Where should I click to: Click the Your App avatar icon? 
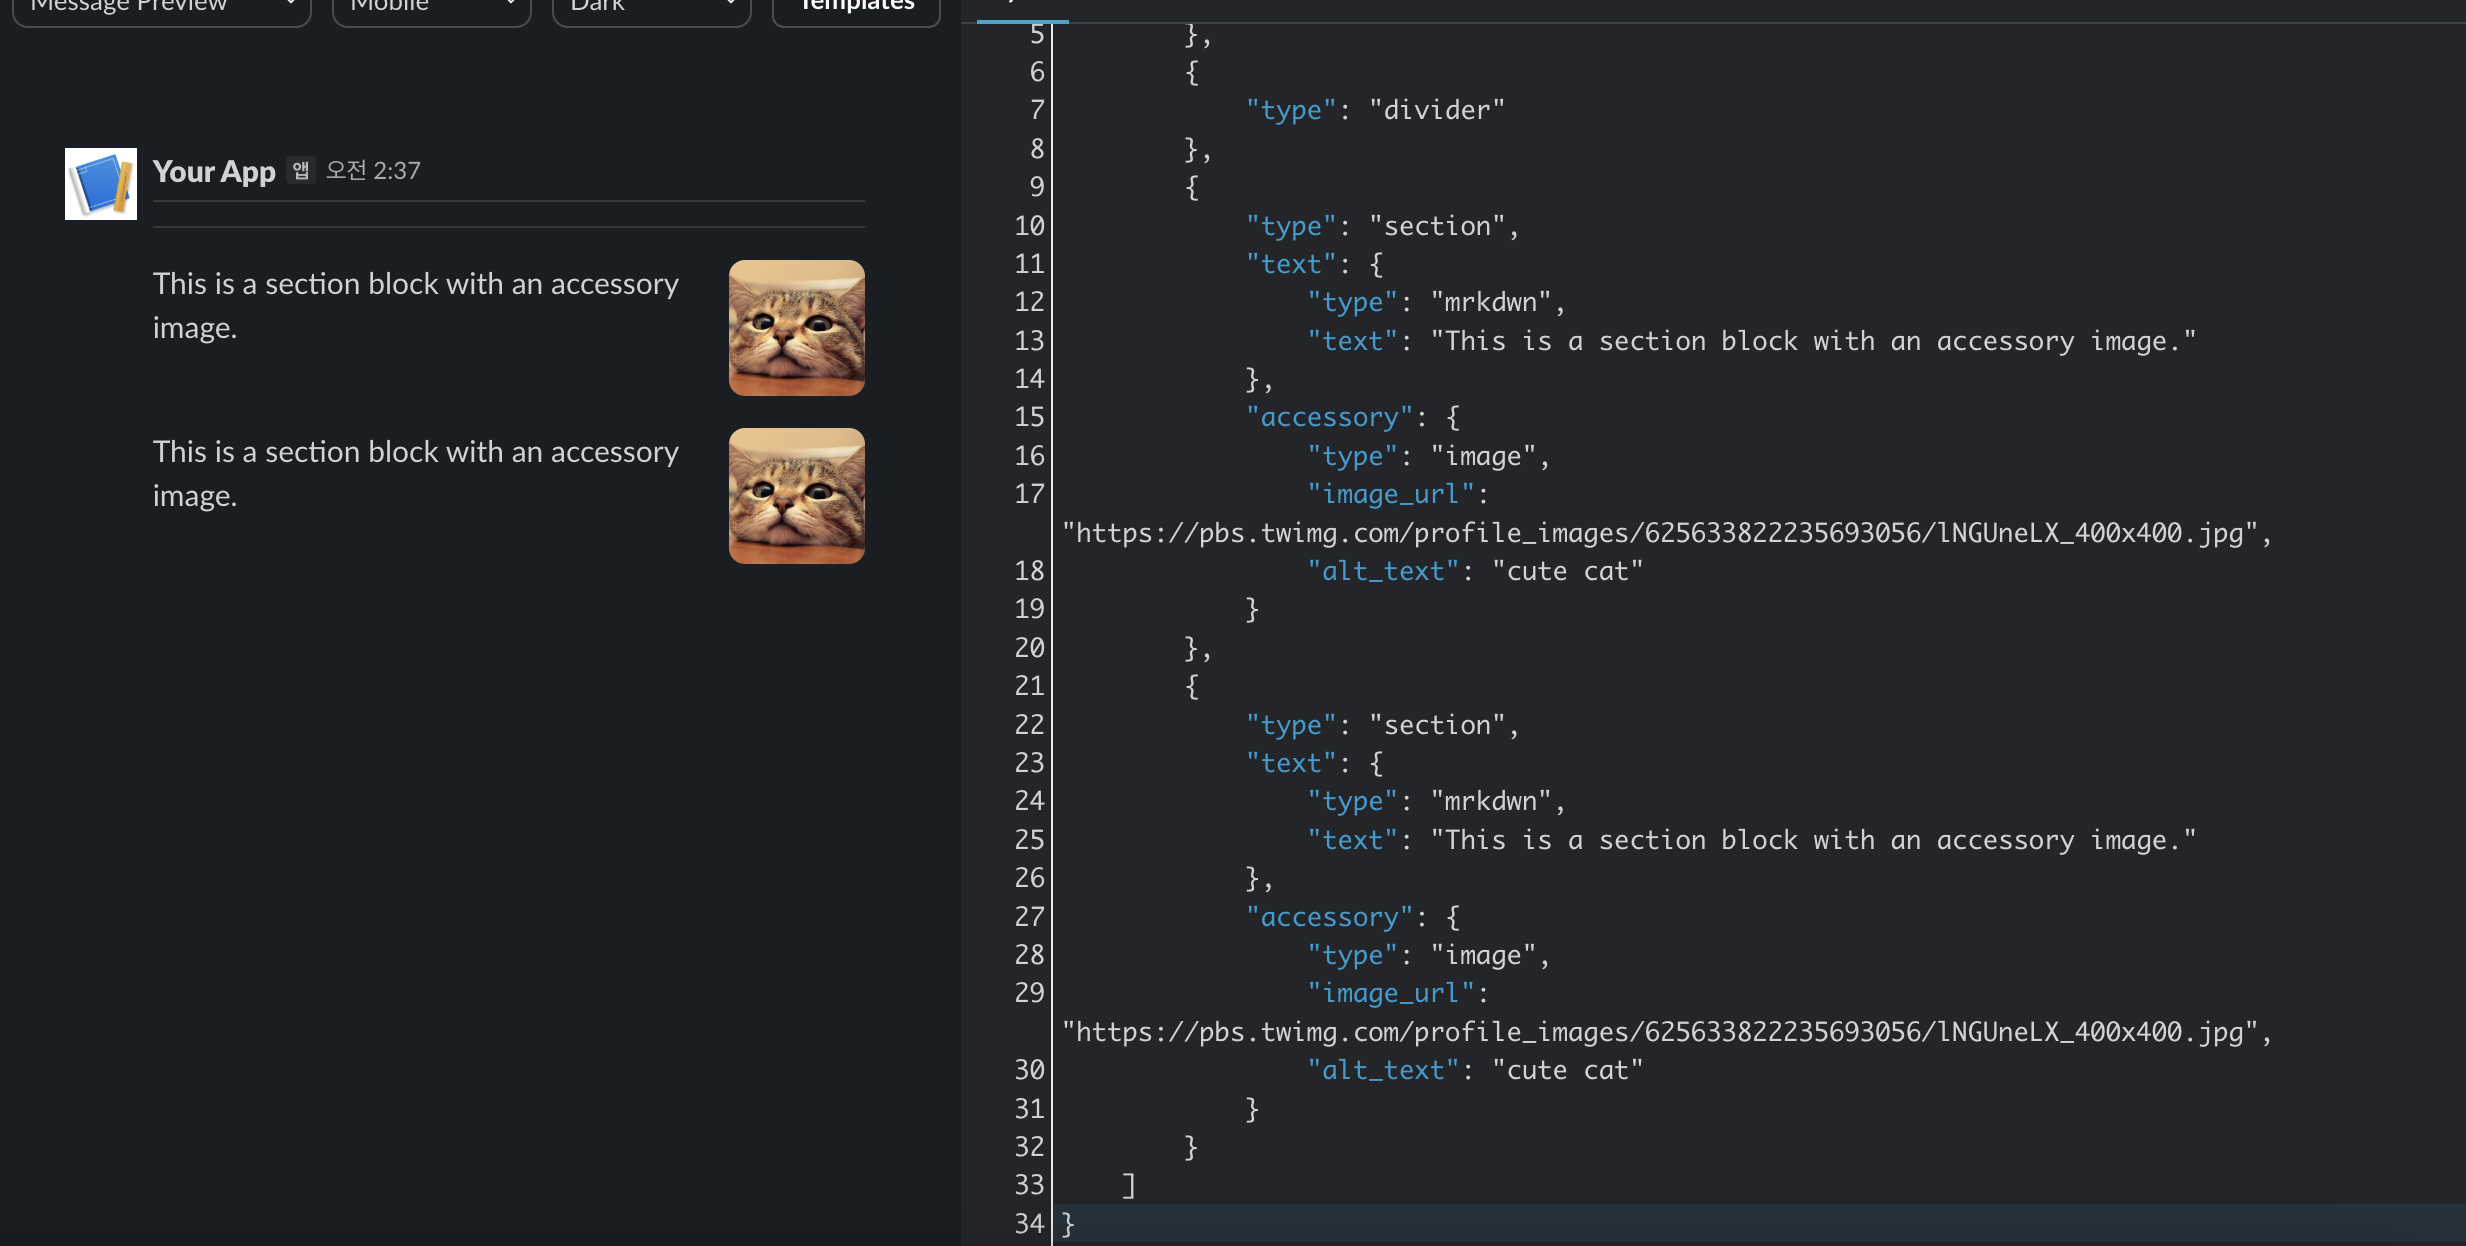[101, 184]
